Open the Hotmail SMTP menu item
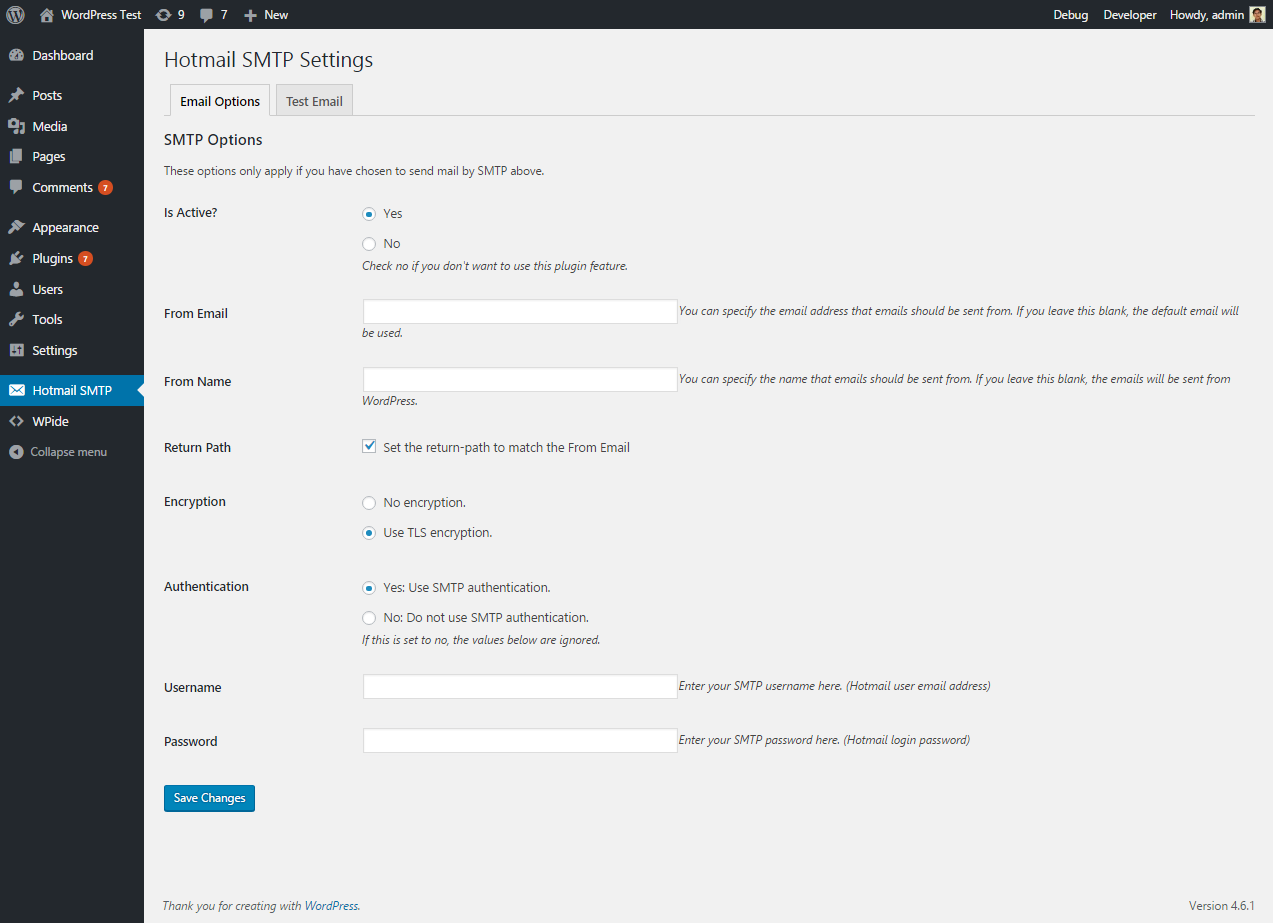This screenshot has height=923, width=1273. (x=72, y=391)
